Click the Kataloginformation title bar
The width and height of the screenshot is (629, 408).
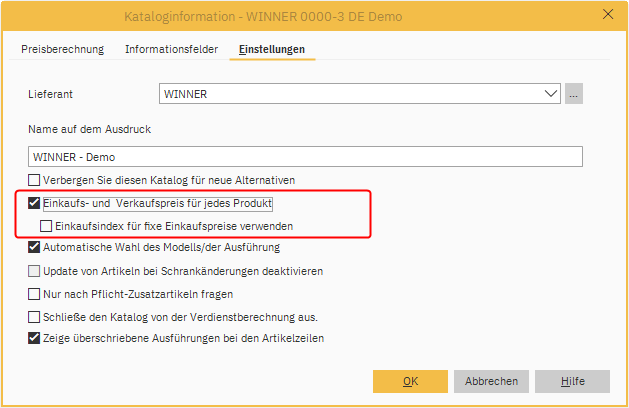point(300,15)
